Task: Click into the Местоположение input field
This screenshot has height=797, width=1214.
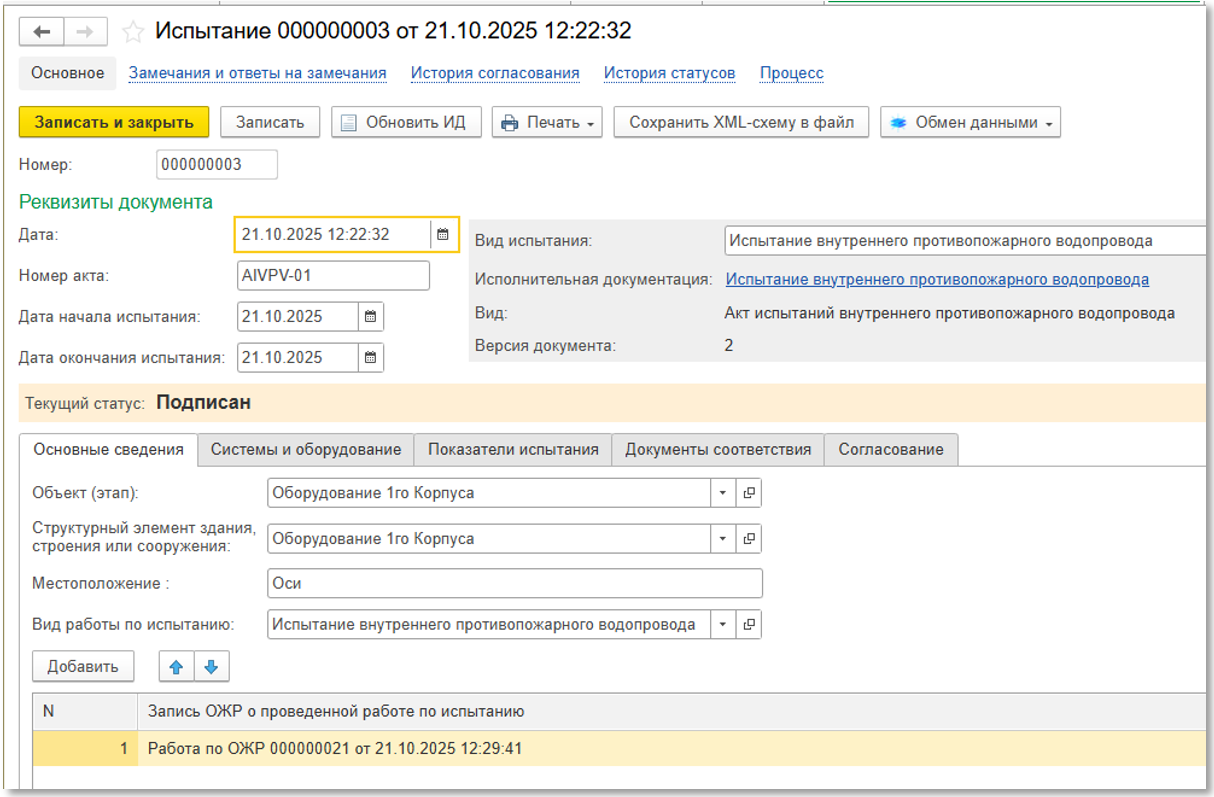Action: (515, 584)
